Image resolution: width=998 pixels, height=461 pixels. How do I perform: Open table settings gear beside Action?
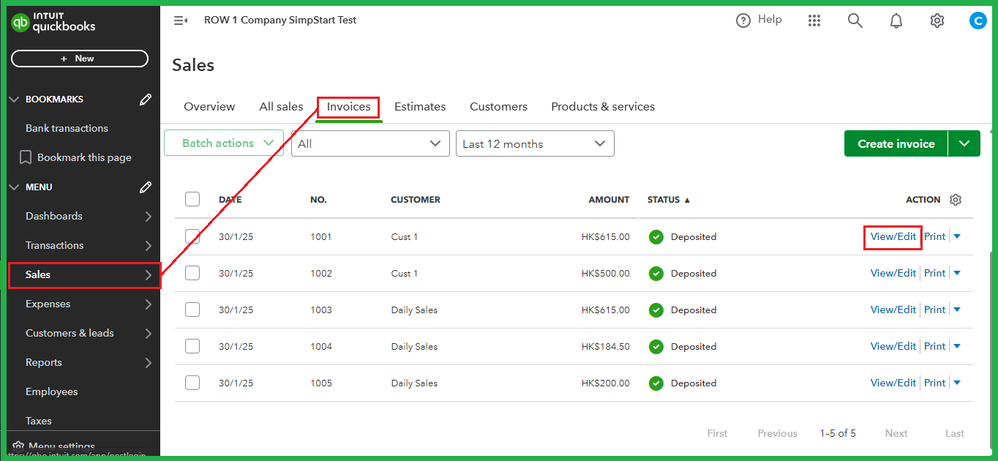pyautogui.click(x=955, y=200)
